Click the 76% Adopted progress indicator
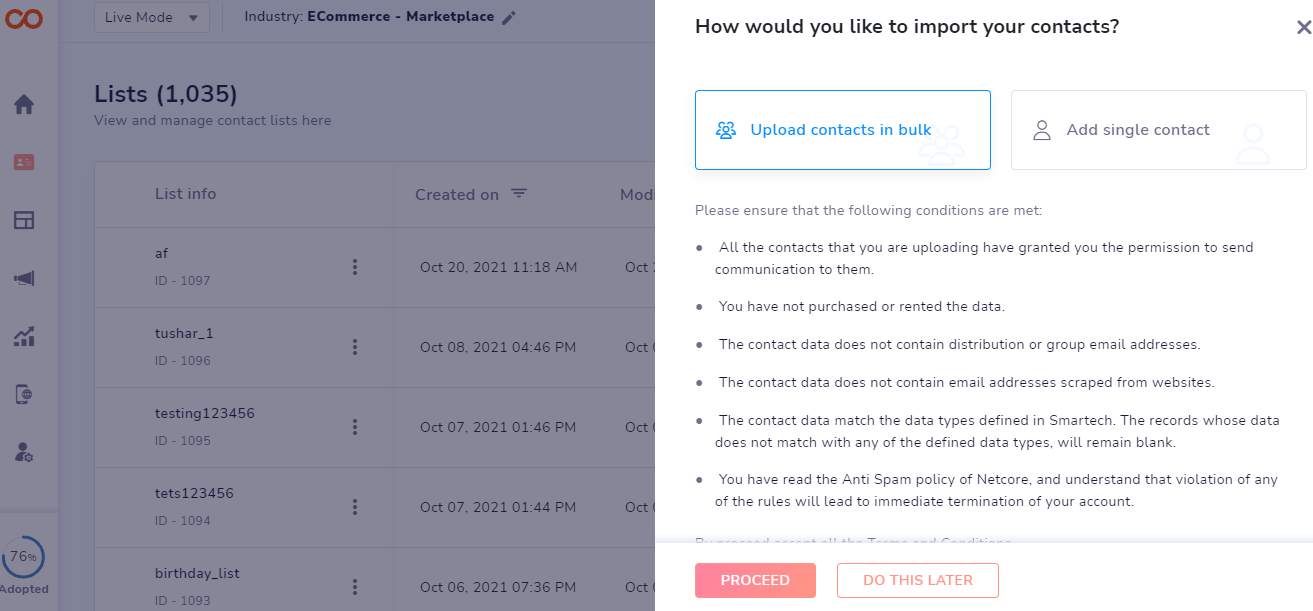 tap(24, 560)
